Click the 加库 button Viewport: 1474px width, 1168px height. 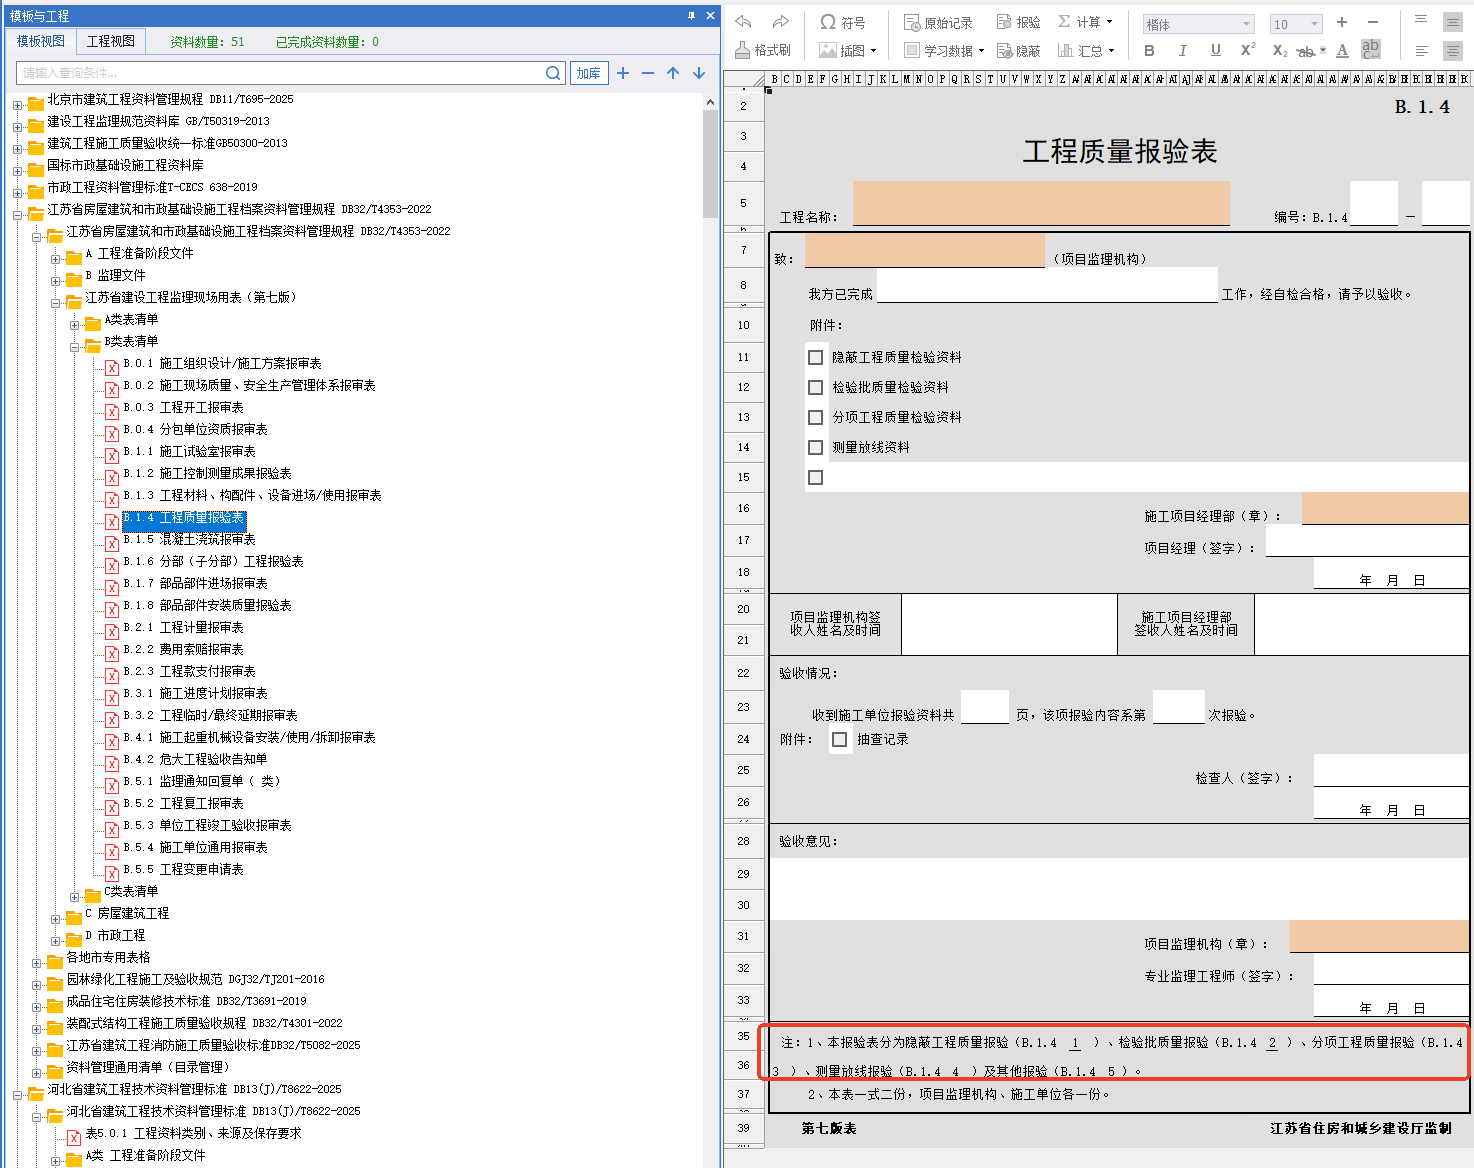589,73
